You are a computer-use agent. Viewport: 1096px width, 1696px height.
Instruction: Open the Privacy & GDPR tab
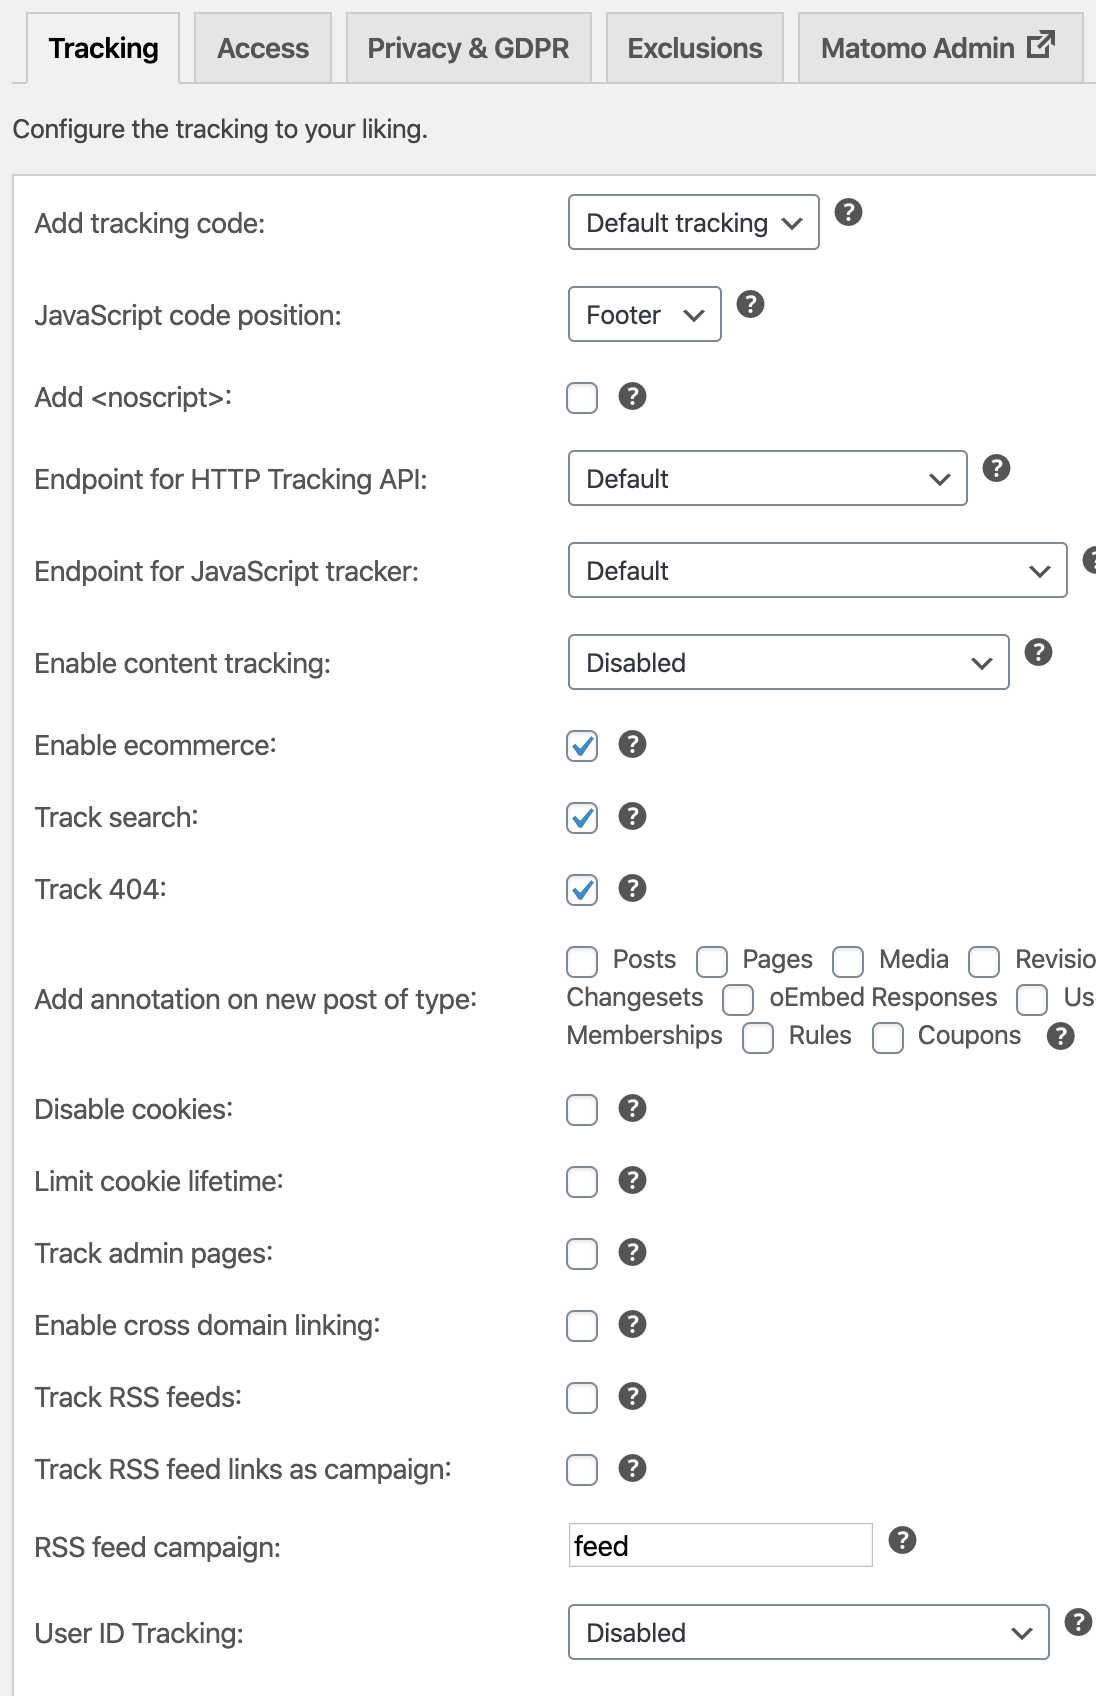click(x=468, y=48)
